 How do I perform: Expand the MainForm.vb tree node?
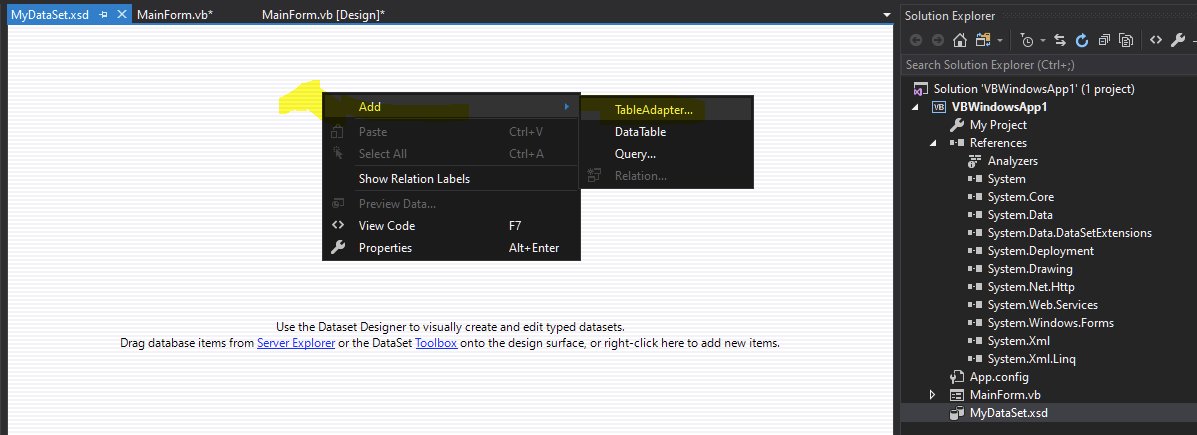(932, 395)
